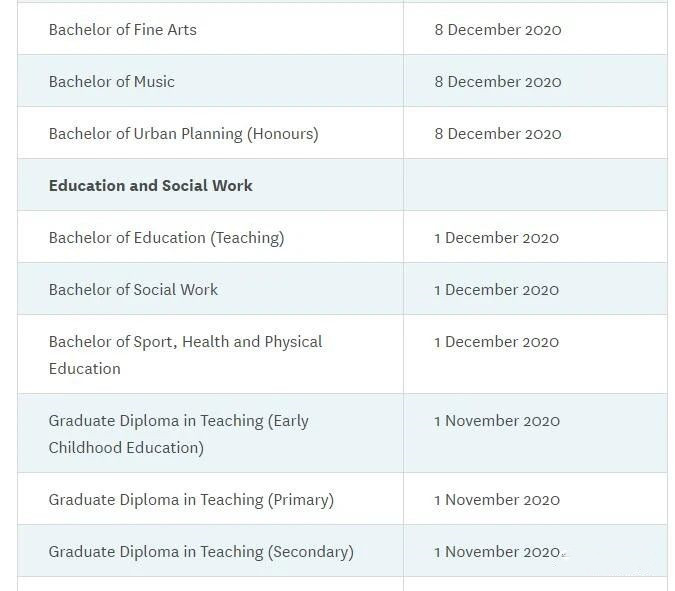Select Bachelor of Sport, Health and Physical Education

pyautogui.click(x=186, y=355)
